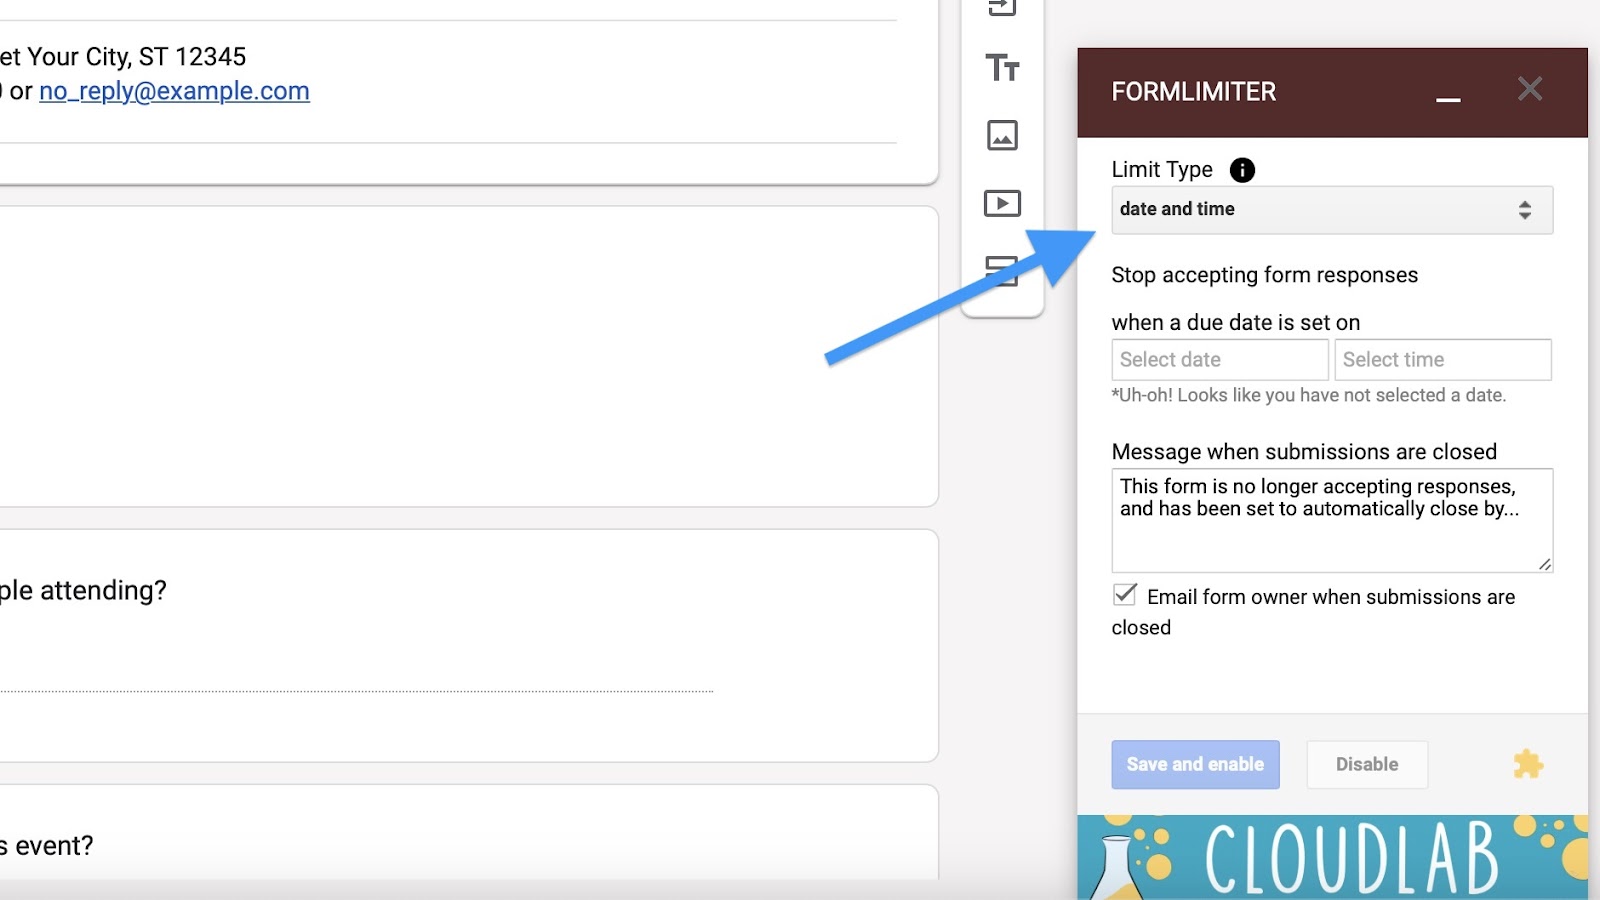Add an image to the form
Viewport: 1600px width, 900px height.
(1002, 135)
